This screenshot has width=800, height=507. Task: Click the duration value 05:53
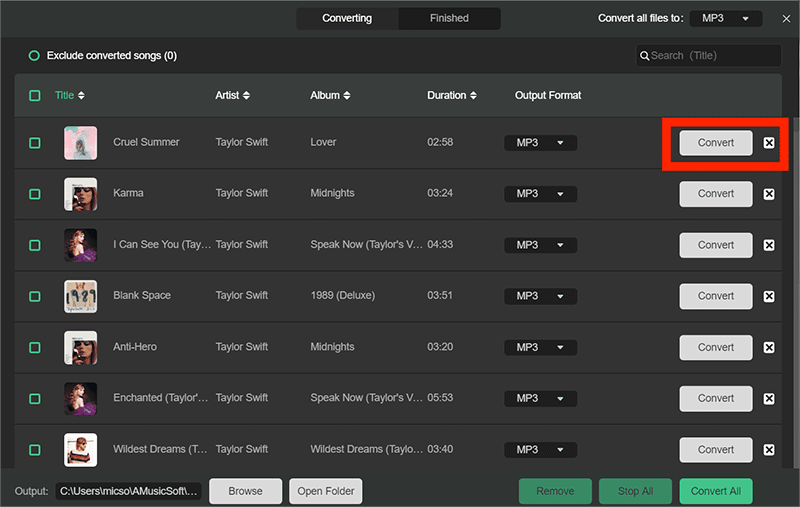440,398
